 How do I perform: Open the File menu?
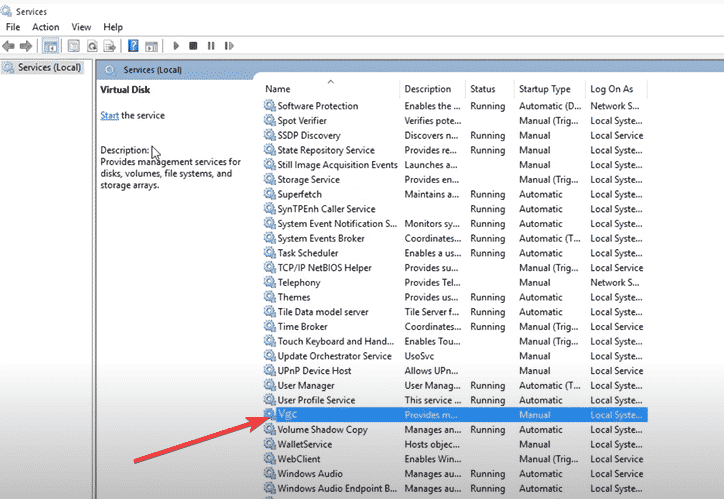(13, 27)
